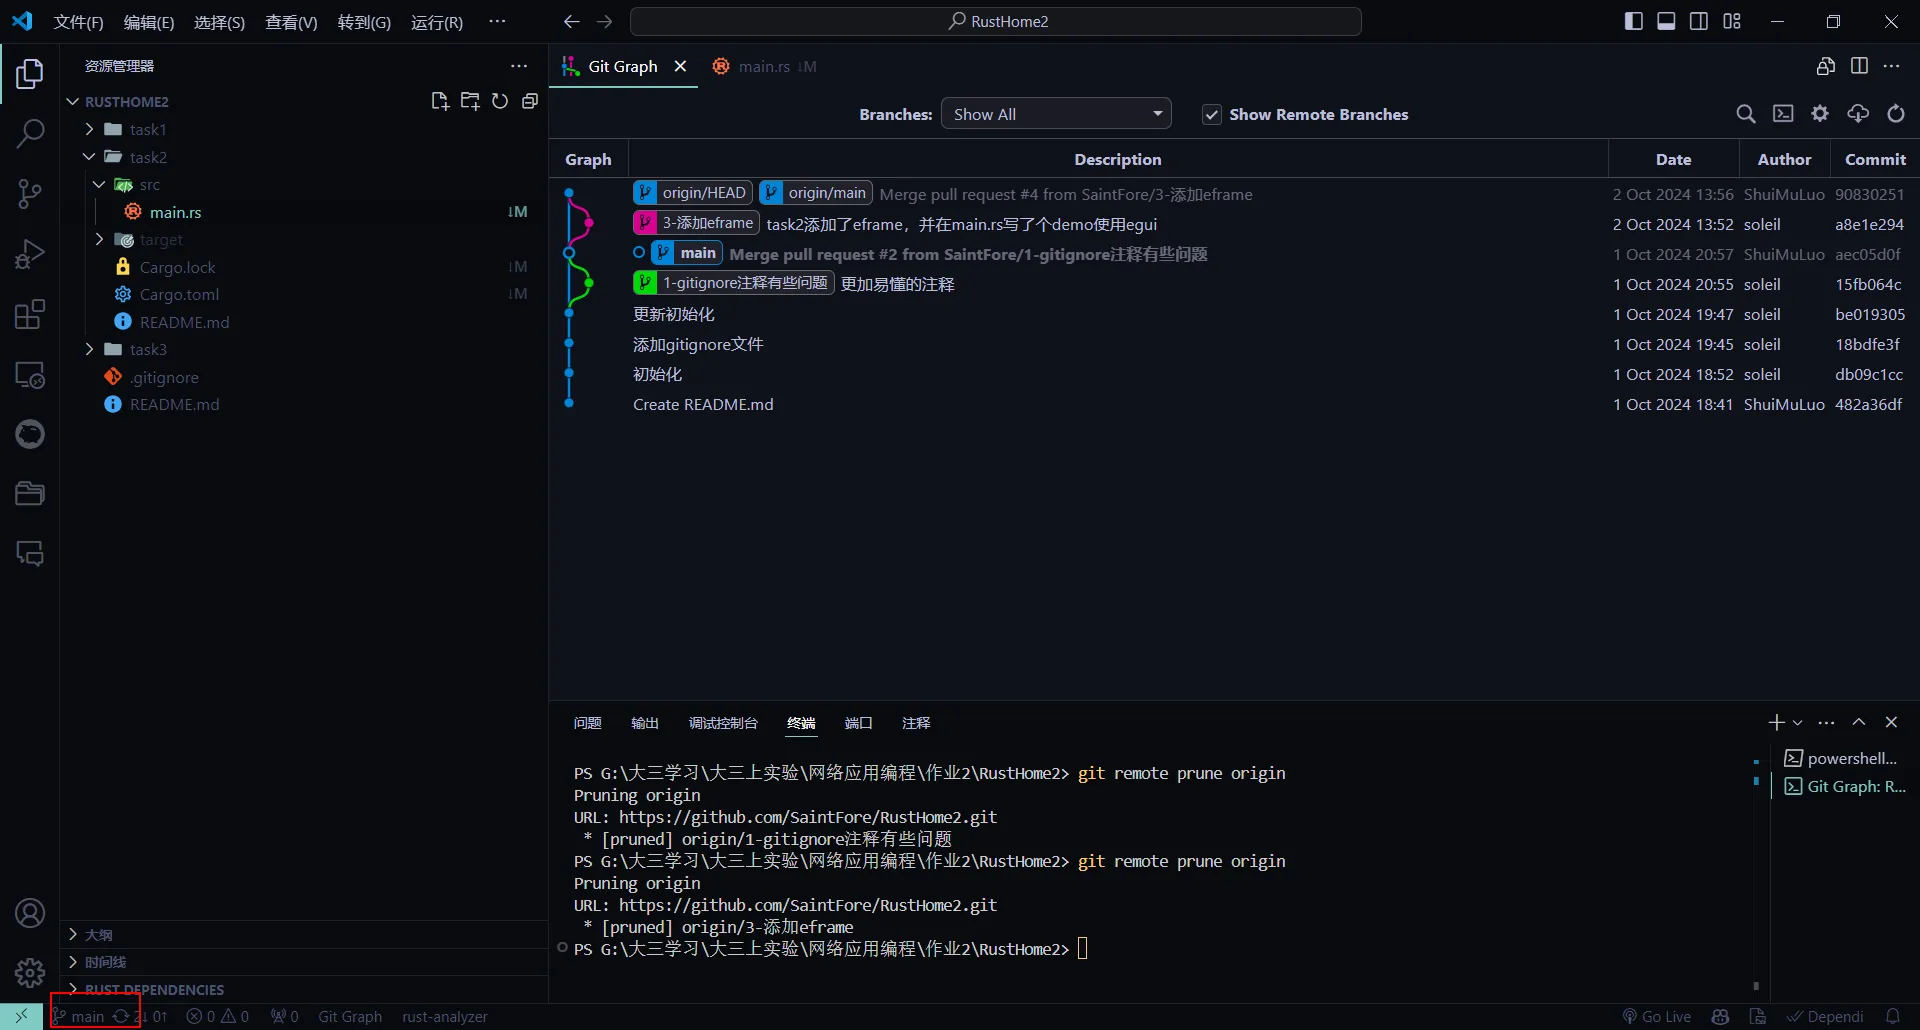Switch to the main.rs editor tab

764,66
